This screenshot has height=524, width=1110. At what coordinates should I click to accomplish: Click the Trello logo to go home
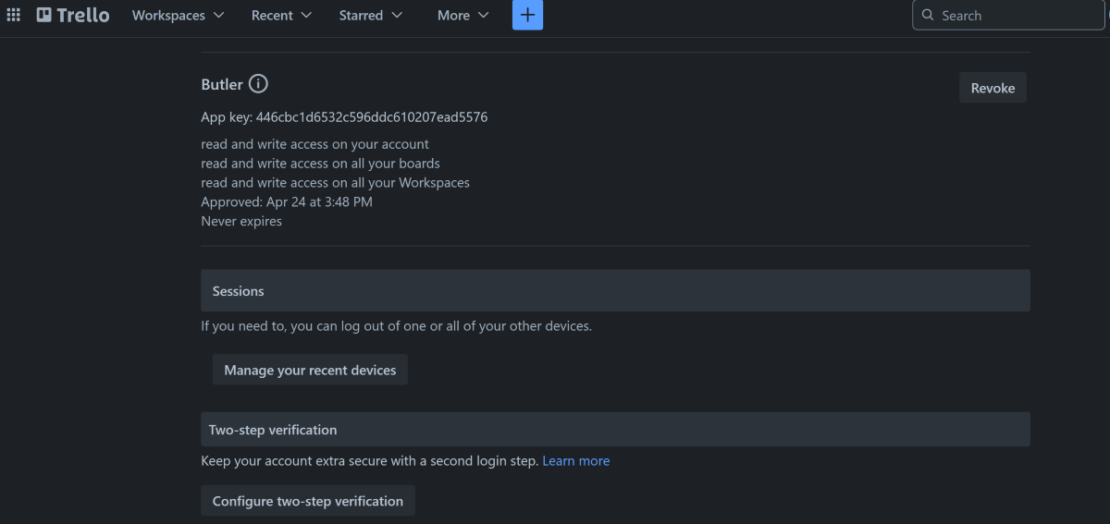click(x=73, y=15)
